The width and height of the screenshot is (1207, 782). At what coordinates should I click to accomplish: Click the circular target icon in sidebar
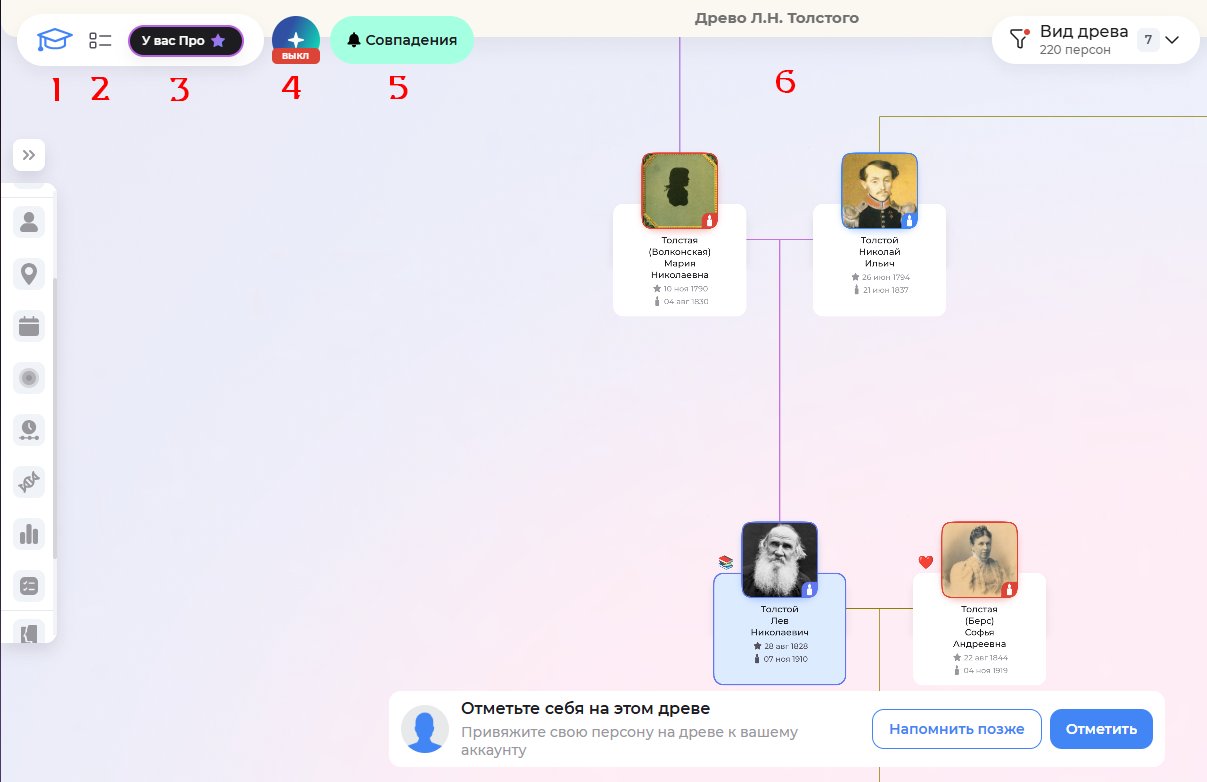tap(29, 378)
